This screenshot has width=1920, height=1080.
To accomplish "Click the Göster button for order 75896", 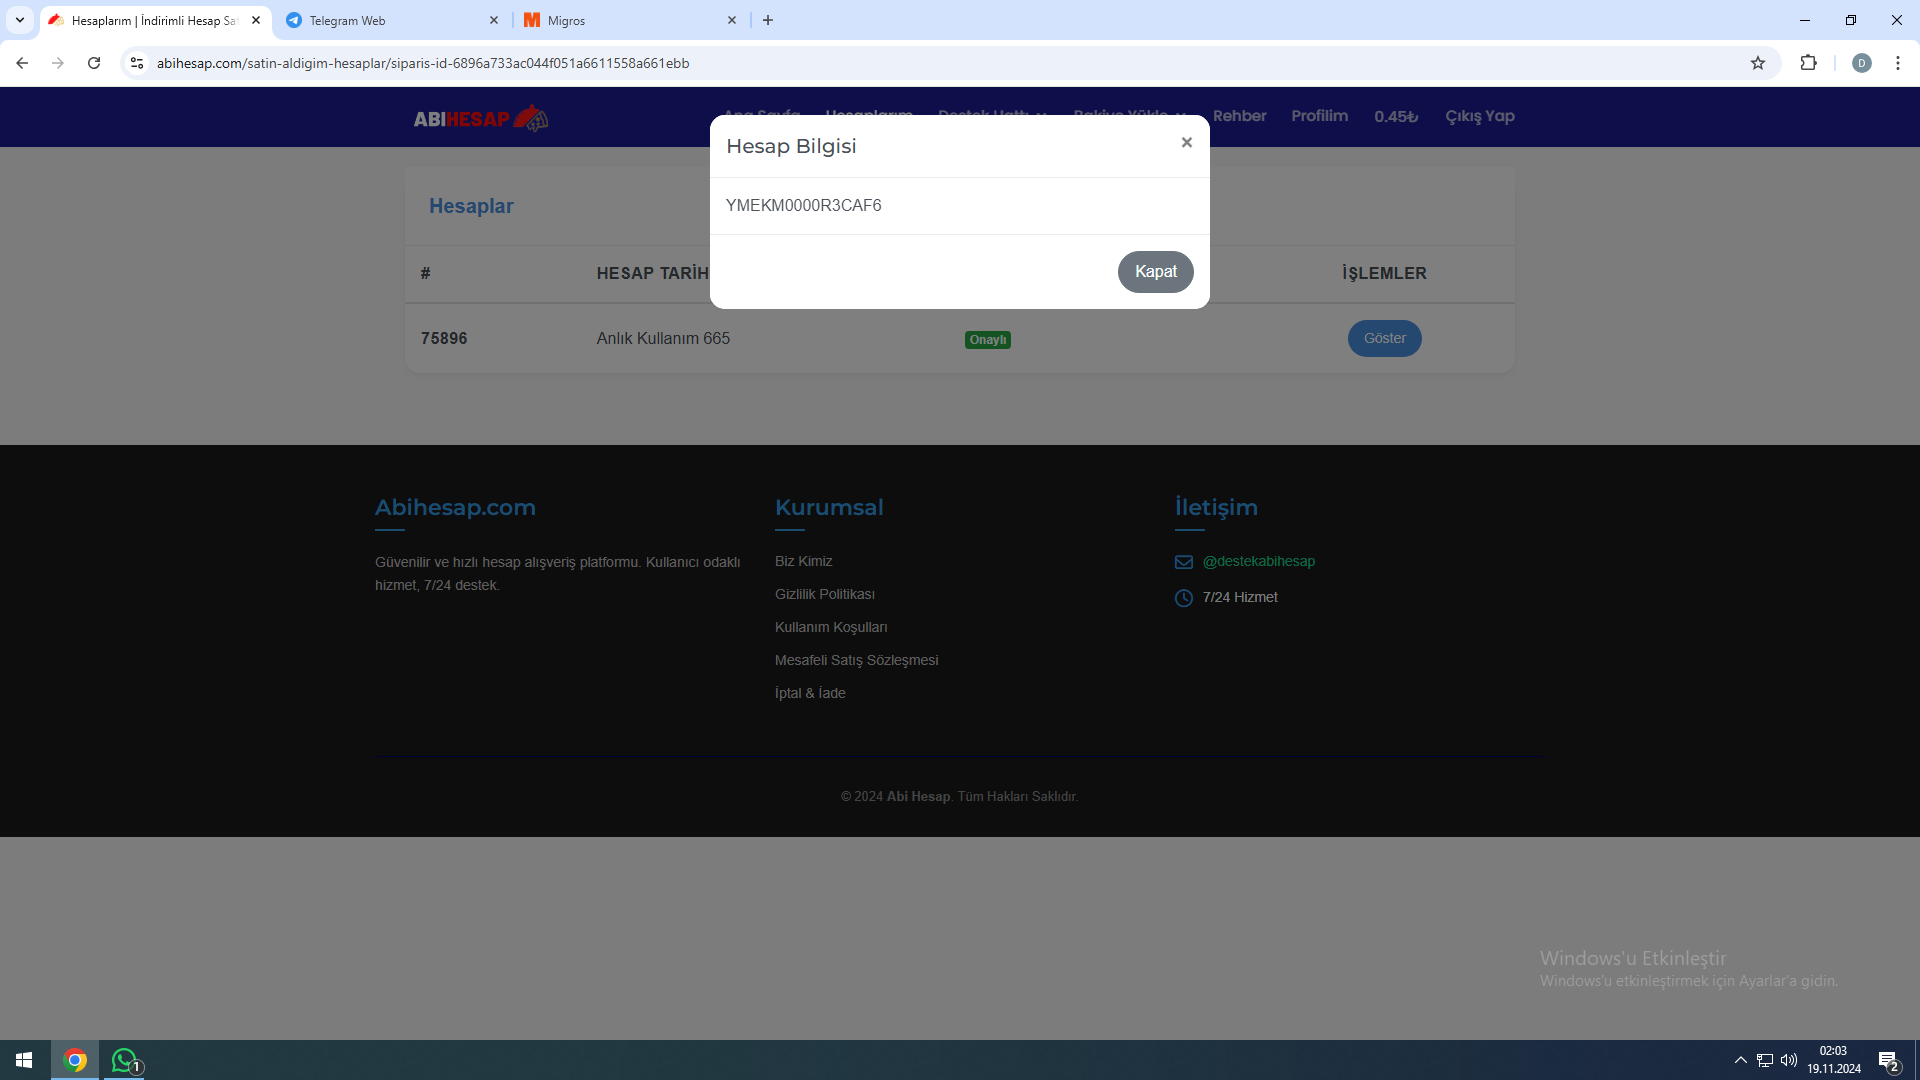I will pyautogui.click(x=1384, y=339).
